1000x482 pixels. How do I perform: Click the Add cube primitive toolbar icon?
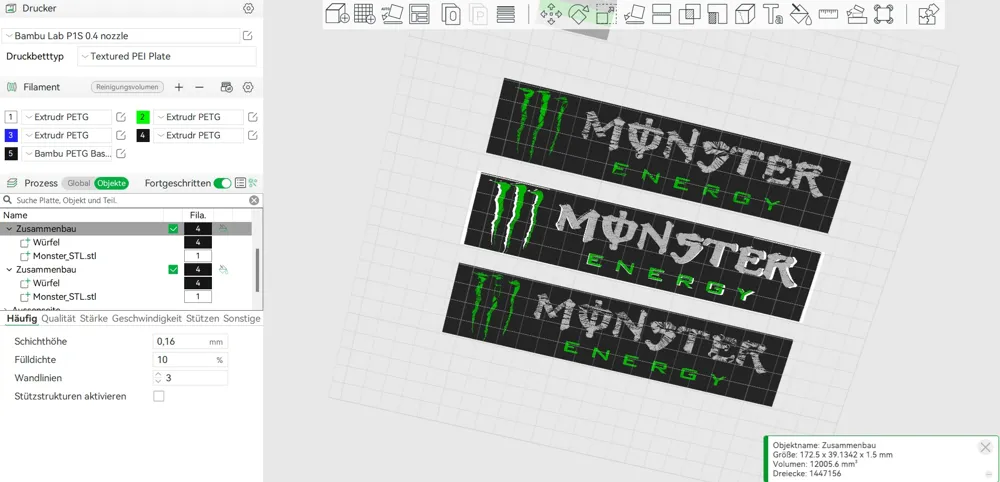click(337, 13)
